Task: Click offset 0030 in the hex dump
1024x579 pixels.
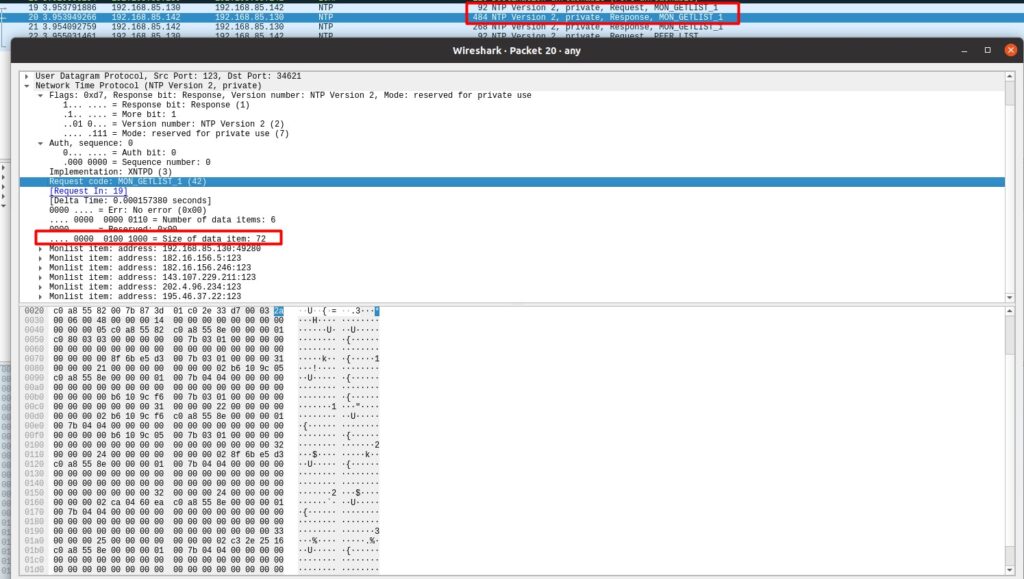Action: click(35, 321)
